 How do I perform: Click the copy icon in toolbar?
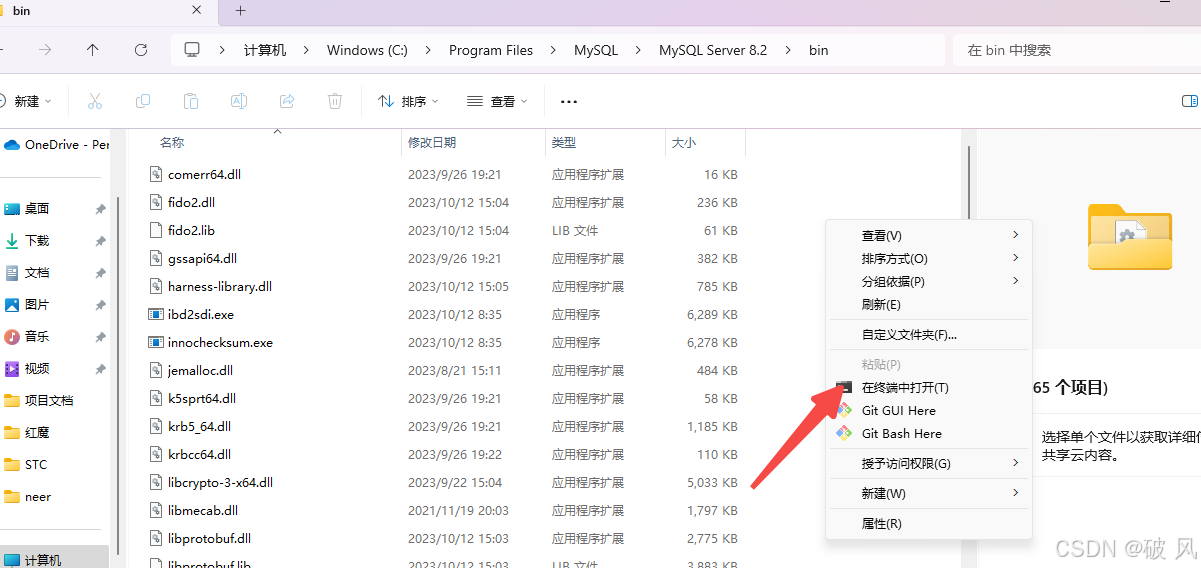pyautogui.click(x=143, y=101)
